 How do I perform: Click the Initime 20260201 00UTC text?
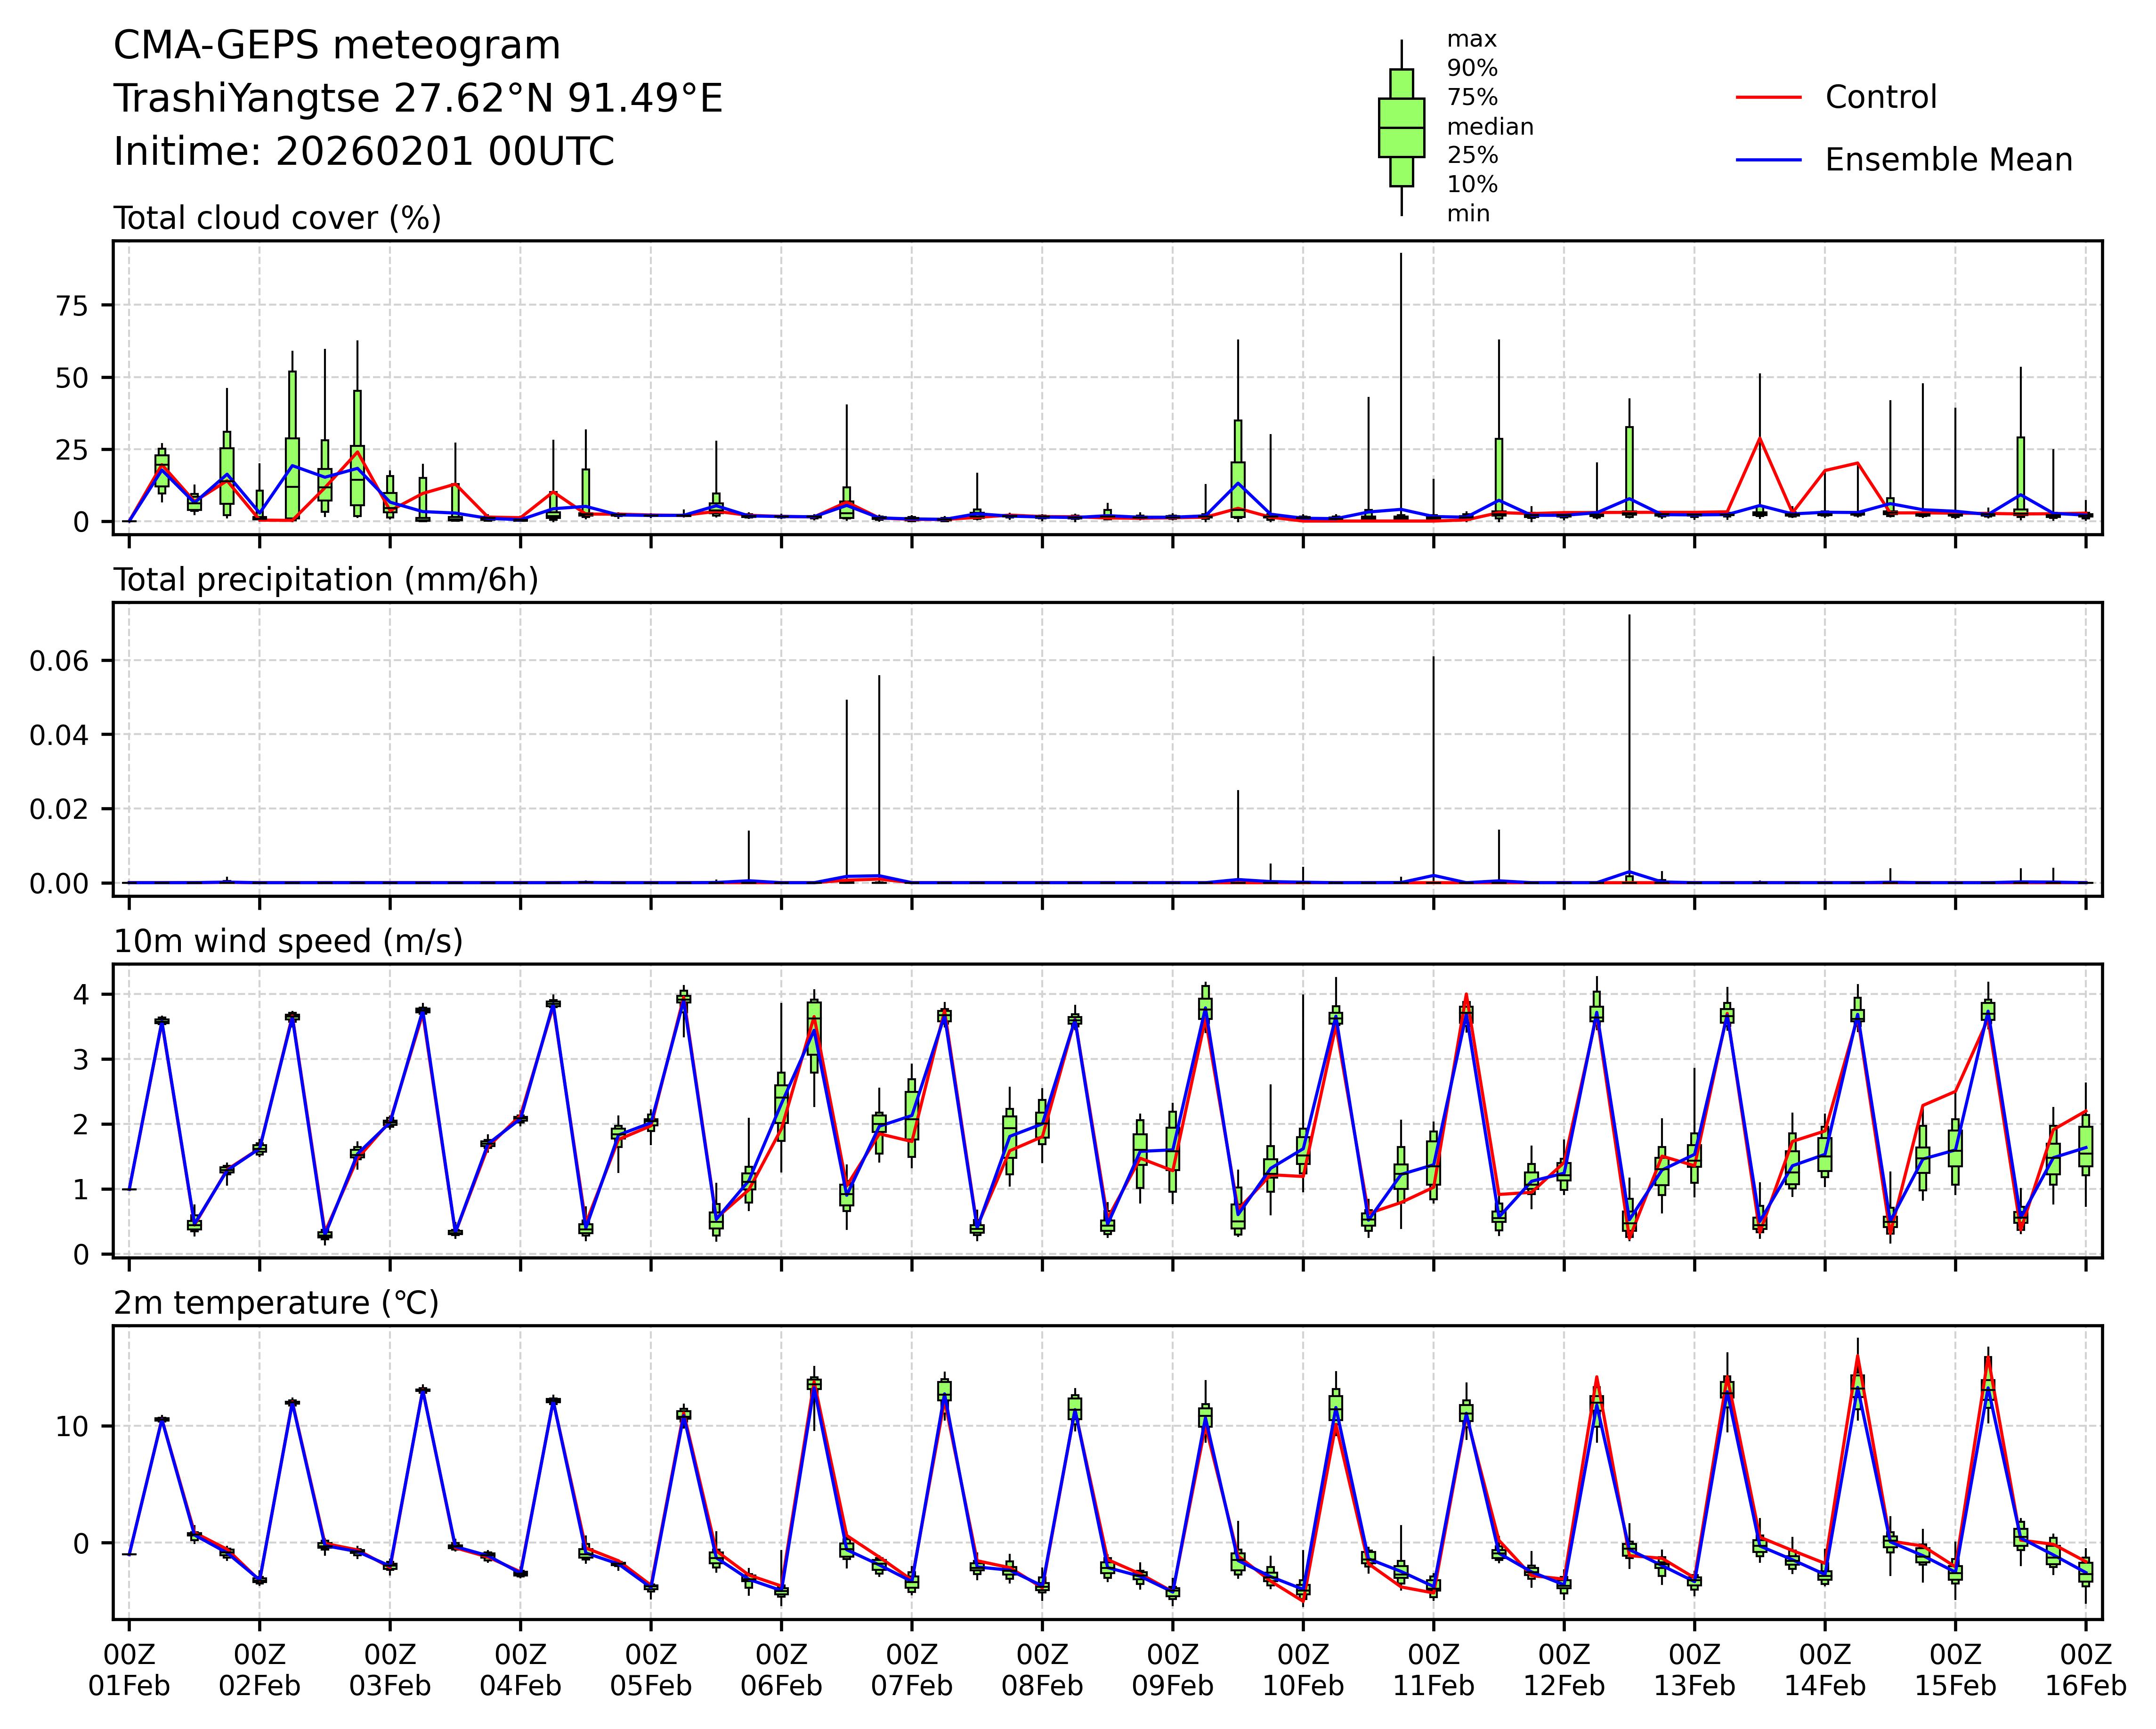coord(364,152)
